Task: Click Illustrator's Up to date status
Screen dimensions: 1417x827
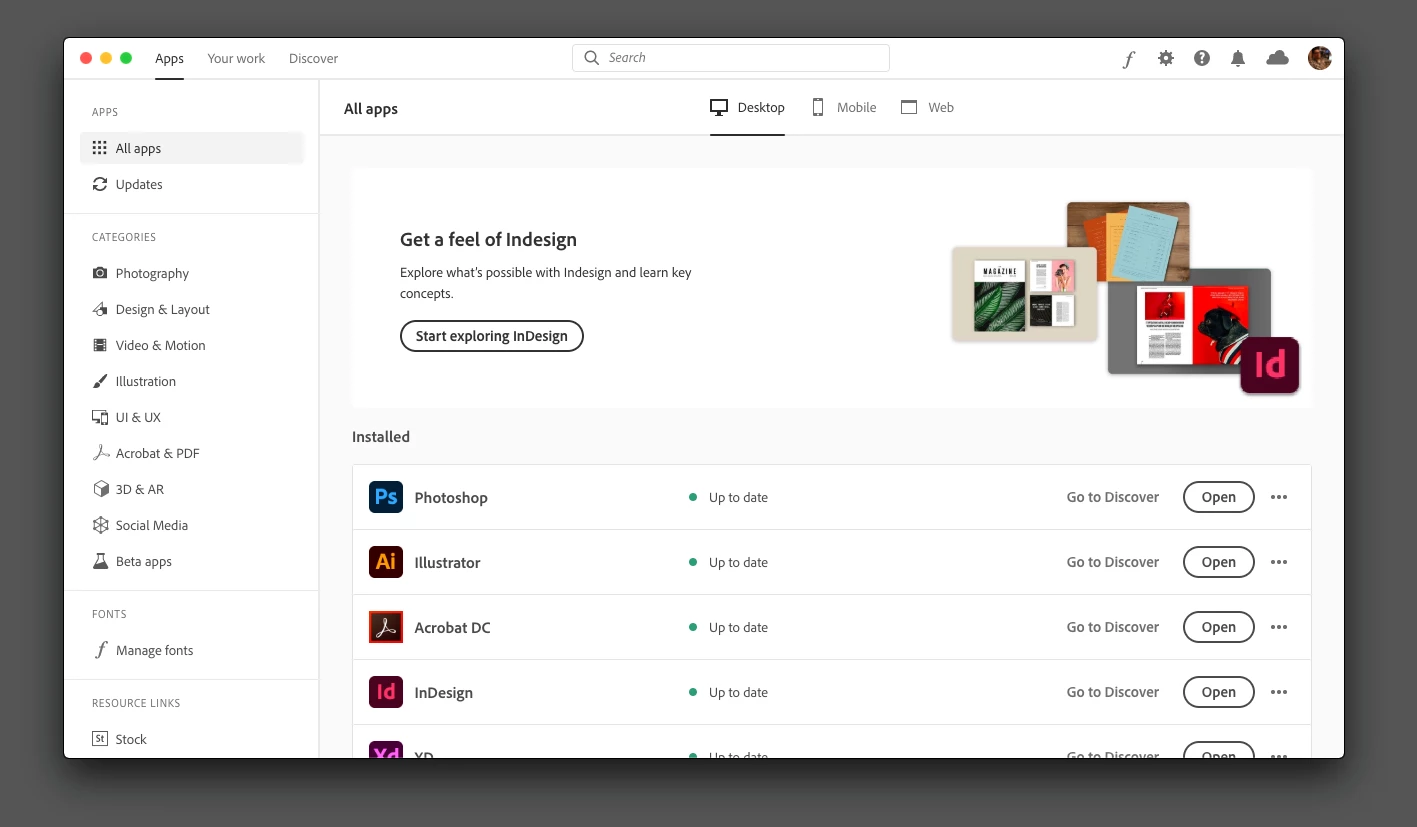Action: point(729,562)
